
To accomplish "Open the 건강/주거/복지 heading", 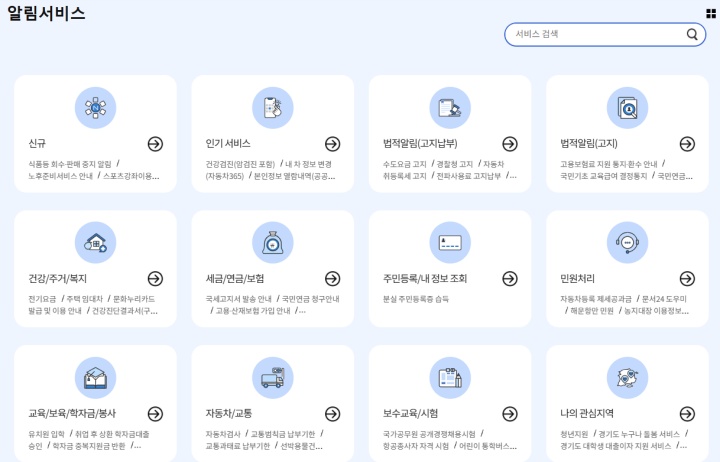I will 57,278.
